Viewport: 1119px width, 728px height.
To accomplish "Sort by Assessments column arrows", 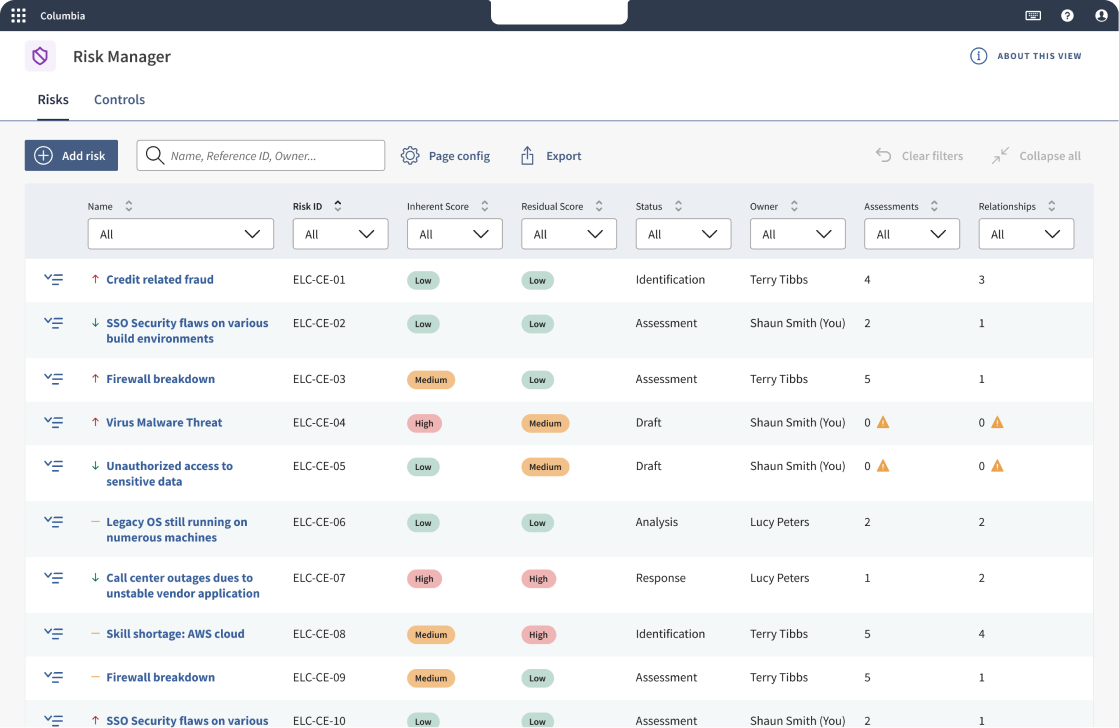I will [x=933, y=206].
